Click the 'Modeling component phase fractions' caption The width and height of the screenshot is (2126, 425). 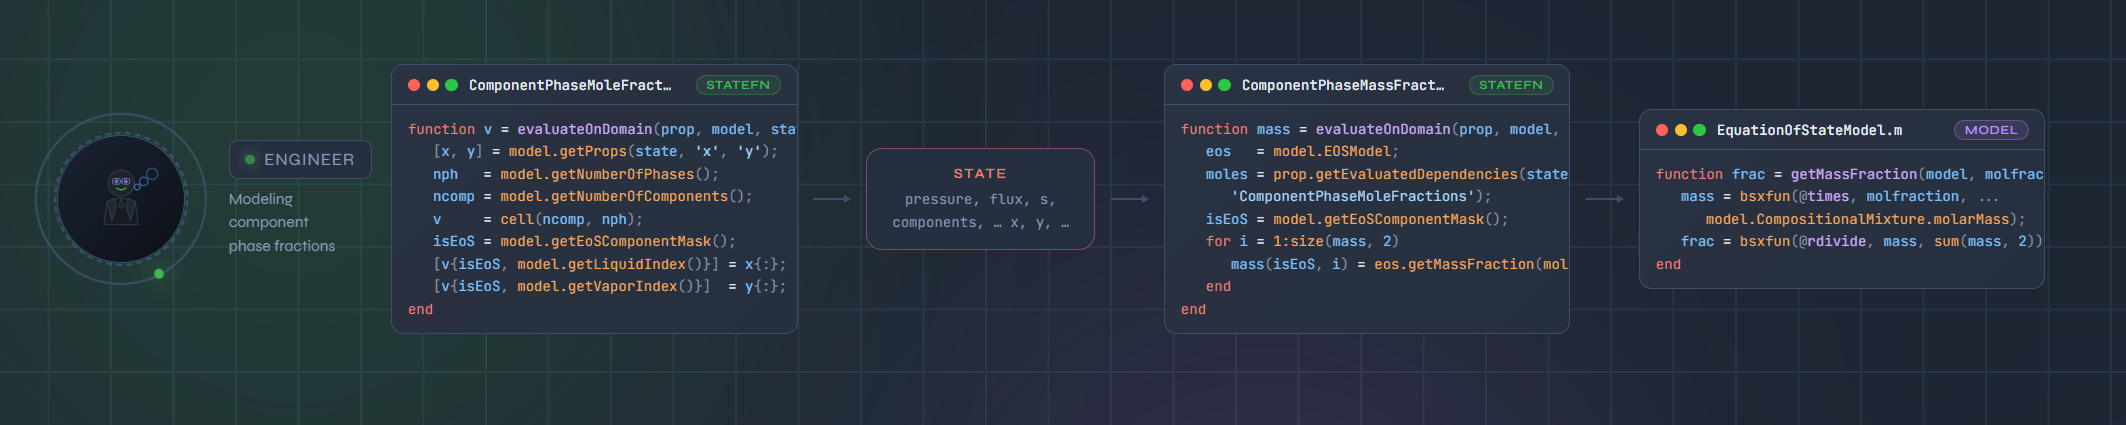click(281, 223)
